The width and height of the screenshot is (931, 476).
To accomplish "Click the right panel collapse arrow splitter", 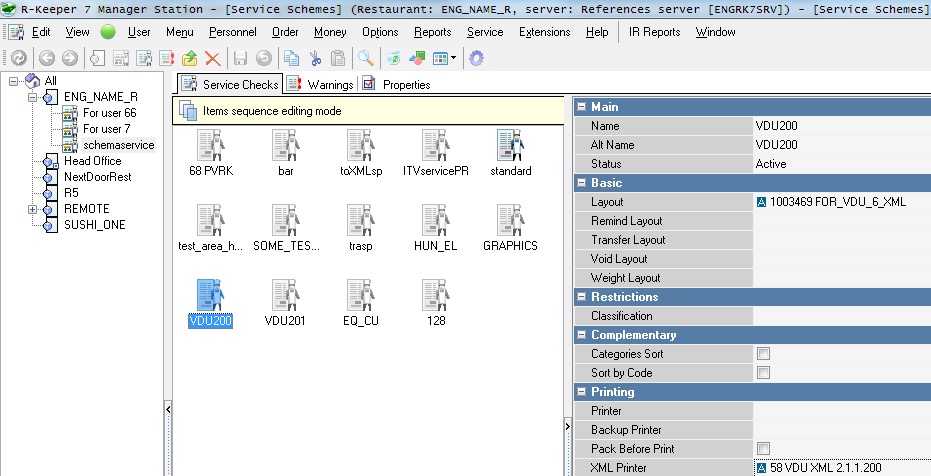I will 567,426.
